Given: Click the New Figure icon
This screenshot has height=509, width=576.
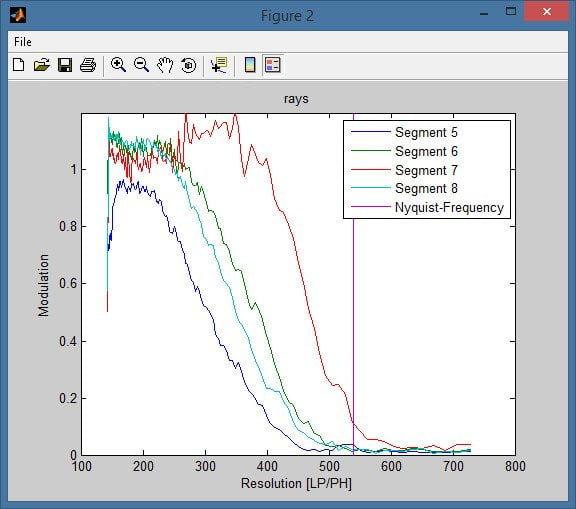Looking at the screenshot, I should [18, 65].
